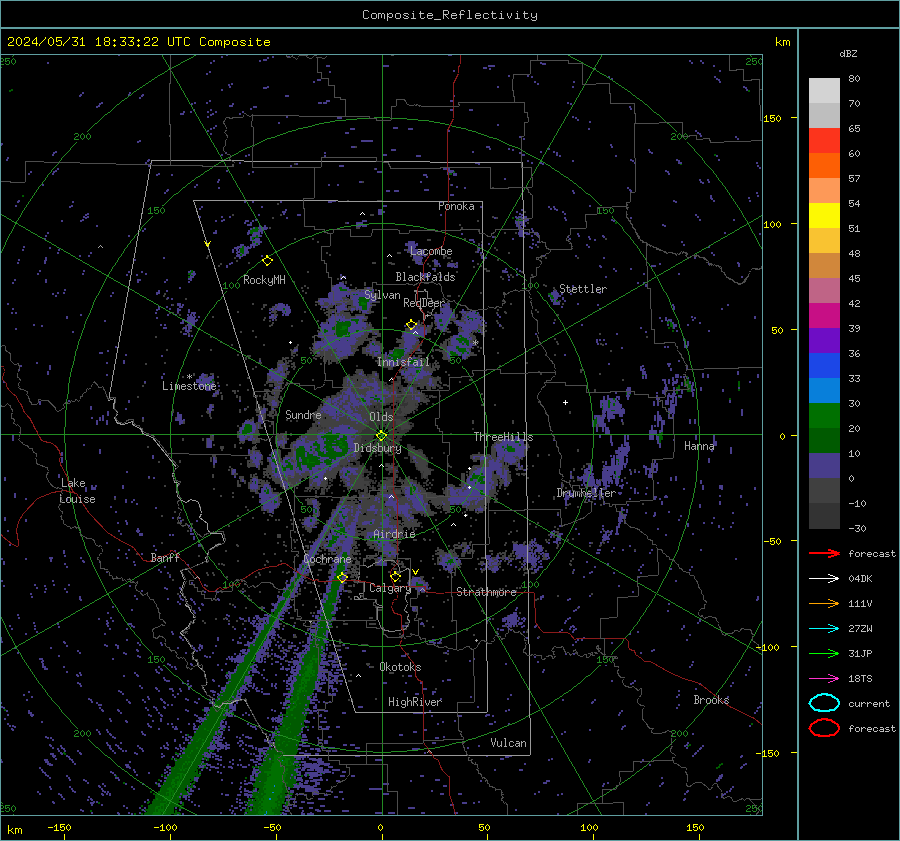Click the HighRiver town label

coord(415,702)
